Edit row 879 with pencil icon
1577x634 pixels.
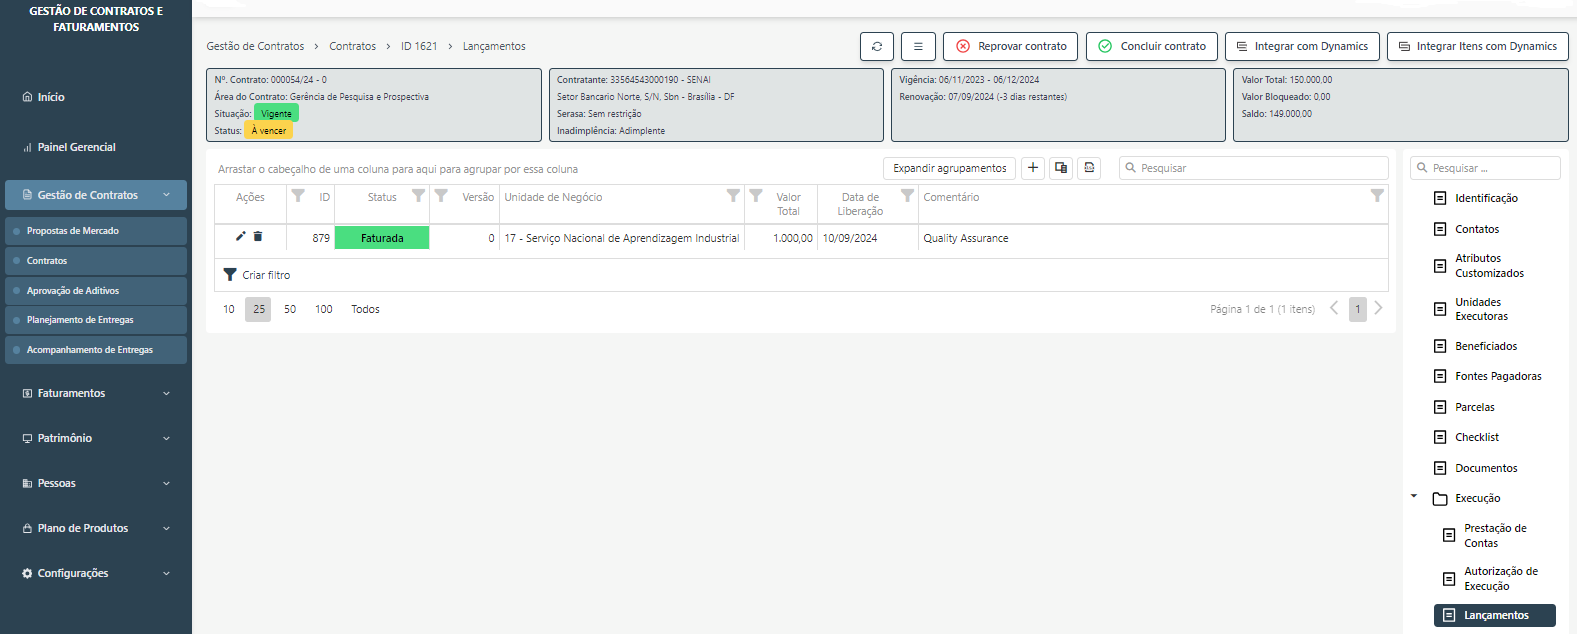(x=240, y=237)
